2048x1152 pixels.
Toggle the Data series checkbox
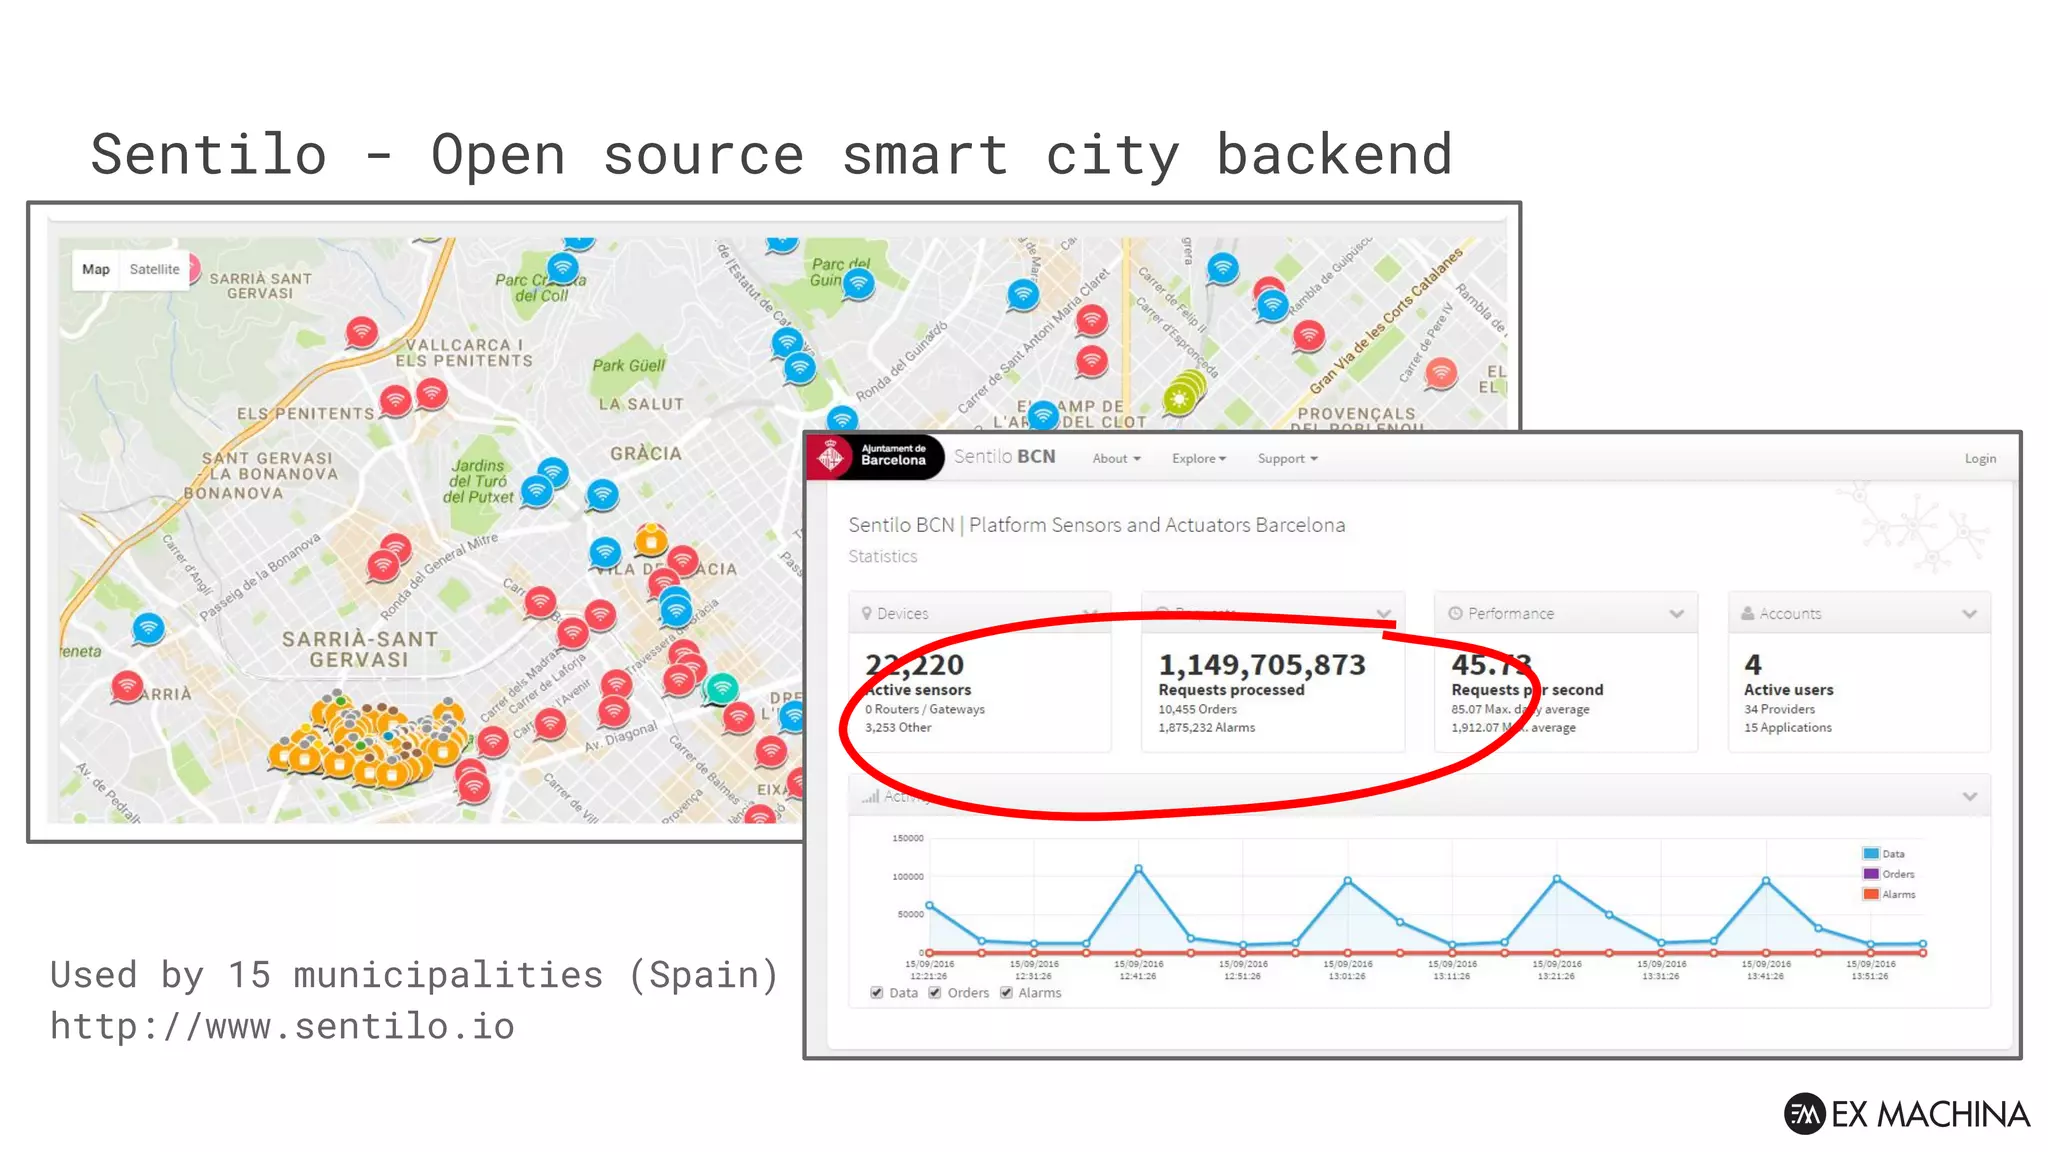[x=877, y=993]
